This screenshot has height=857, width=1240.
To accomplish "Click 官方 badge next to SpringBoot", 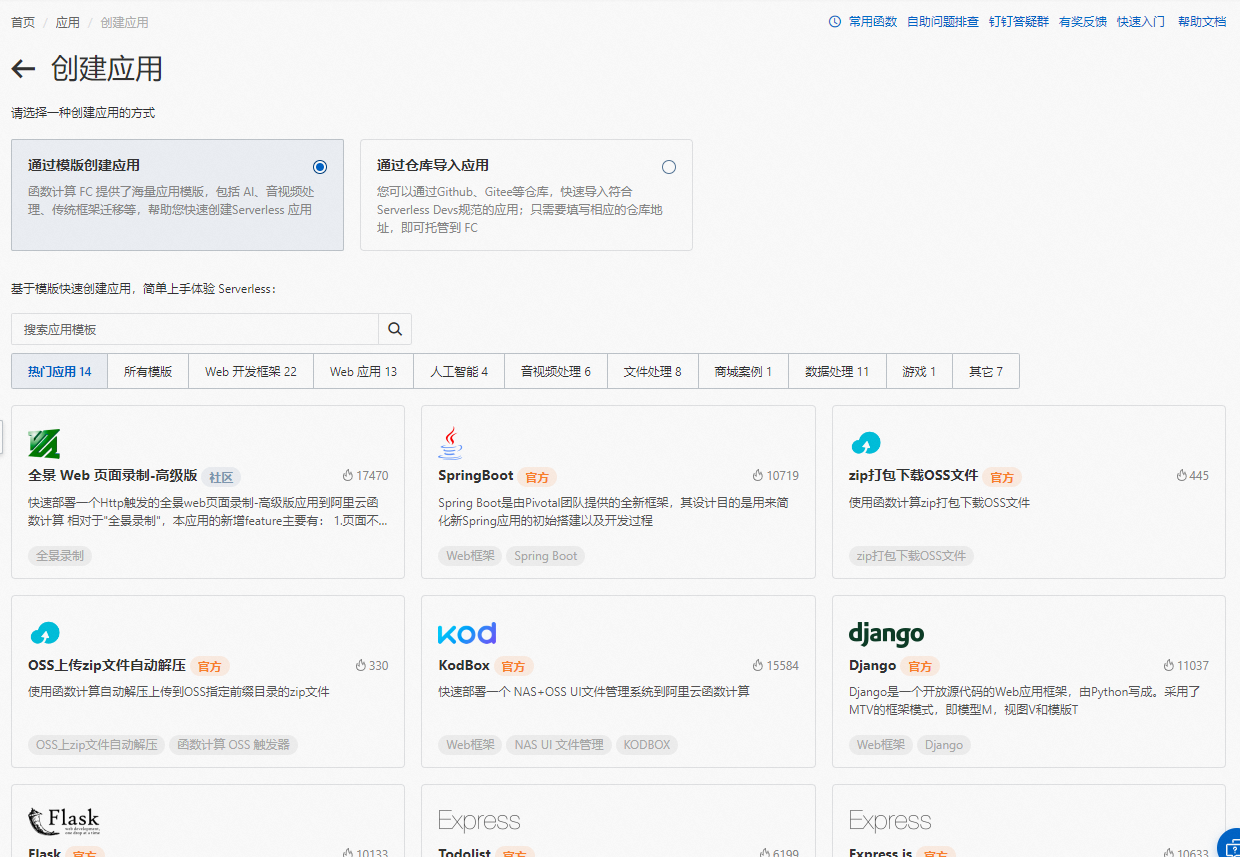I will (x=538, y=477).
